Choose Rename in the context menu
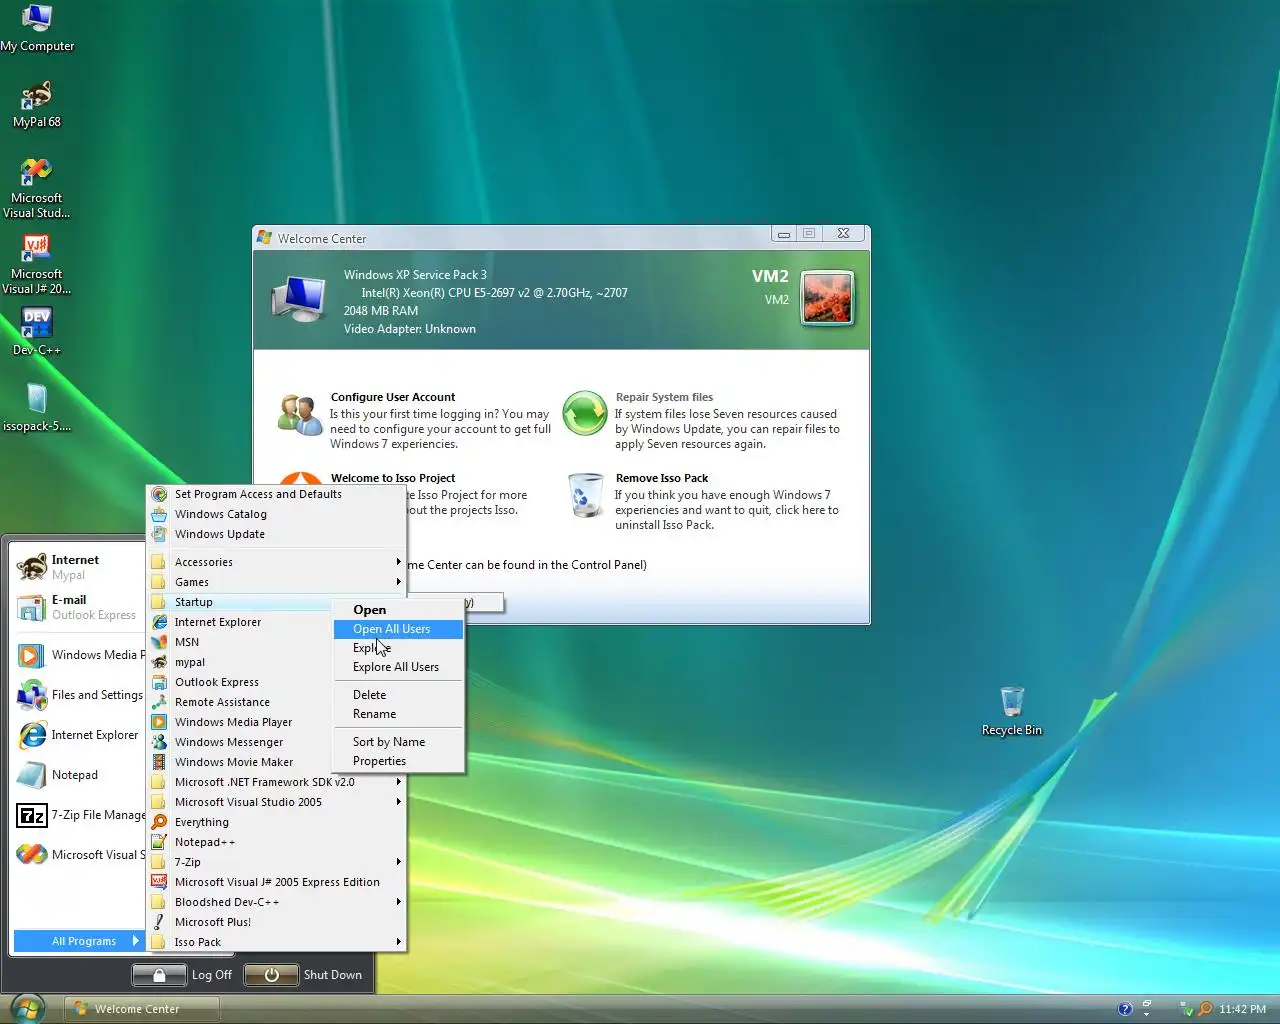The width and height of the screenshot is (1280, 1024). pos(398,714)
